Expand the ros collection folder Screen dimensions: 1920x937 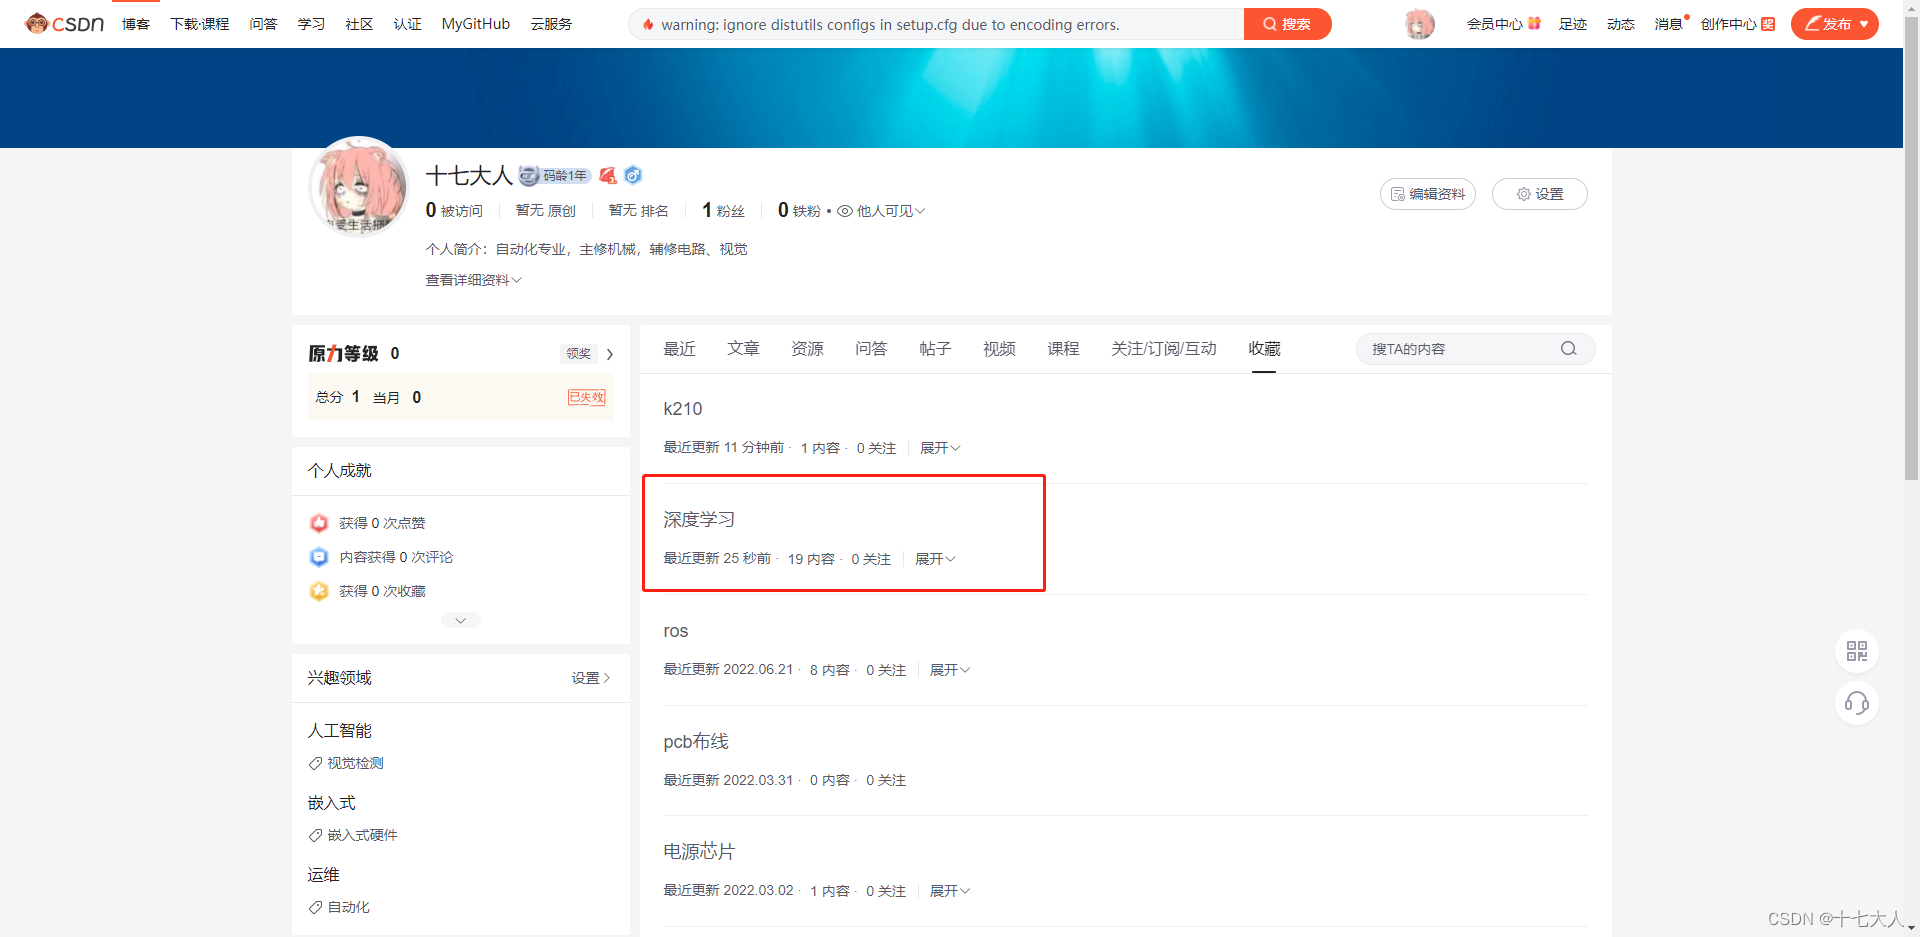[949, 670]
